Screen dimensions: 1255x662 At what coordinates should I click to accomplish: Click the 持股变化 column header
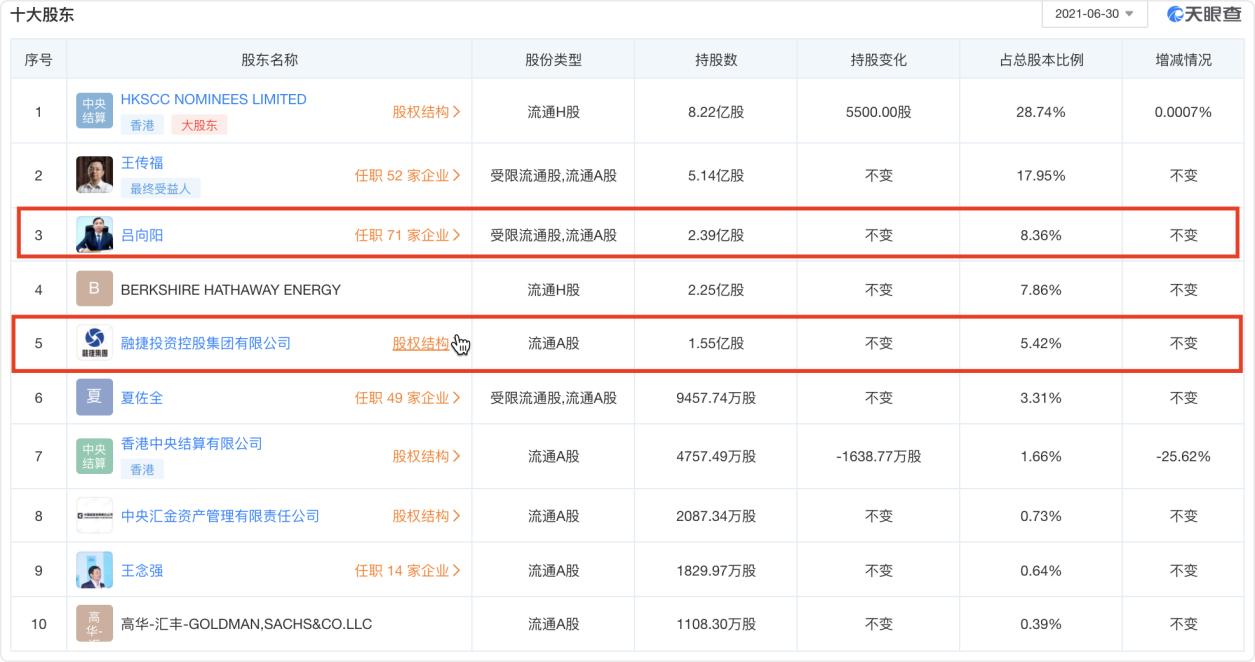click(x=877, y=59)
